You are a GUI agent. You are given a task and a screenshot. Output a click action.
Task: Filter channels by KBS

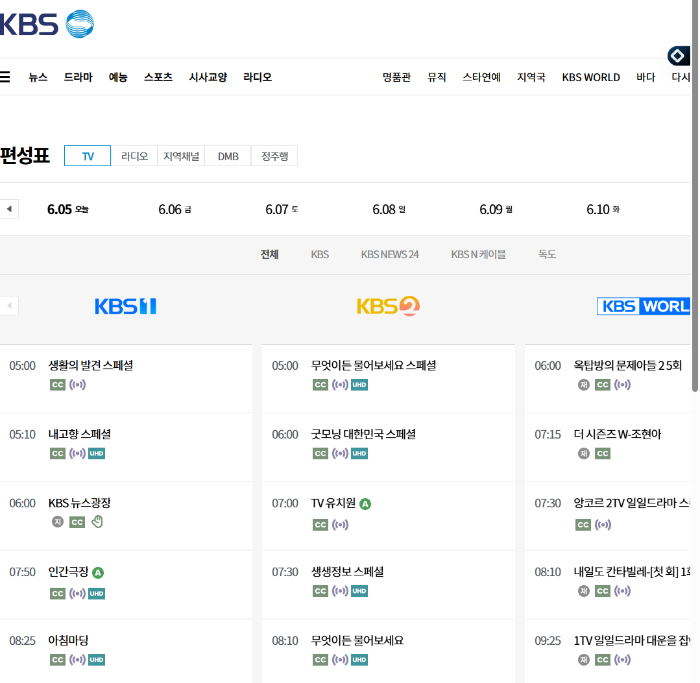coord(320,254)
